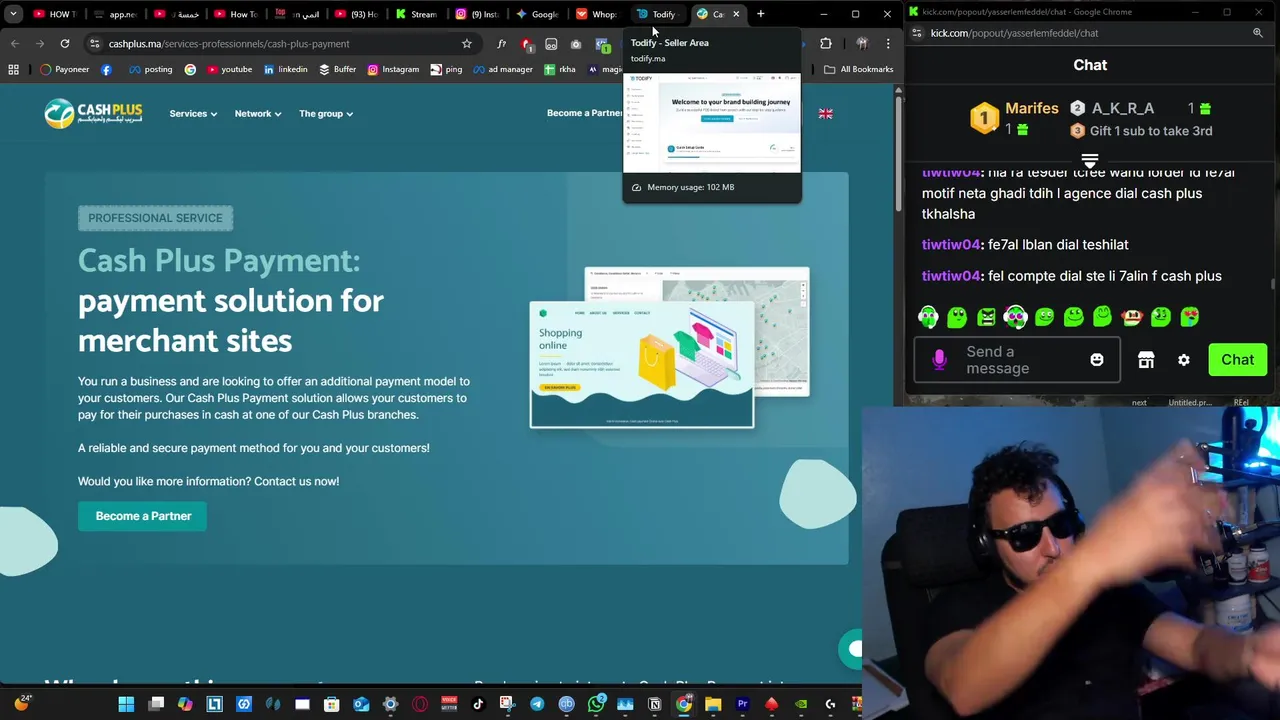Screen dimensions: 1280x720
Task: Pick the heart-eyes Kick emote
Action: coord(1189,317)
